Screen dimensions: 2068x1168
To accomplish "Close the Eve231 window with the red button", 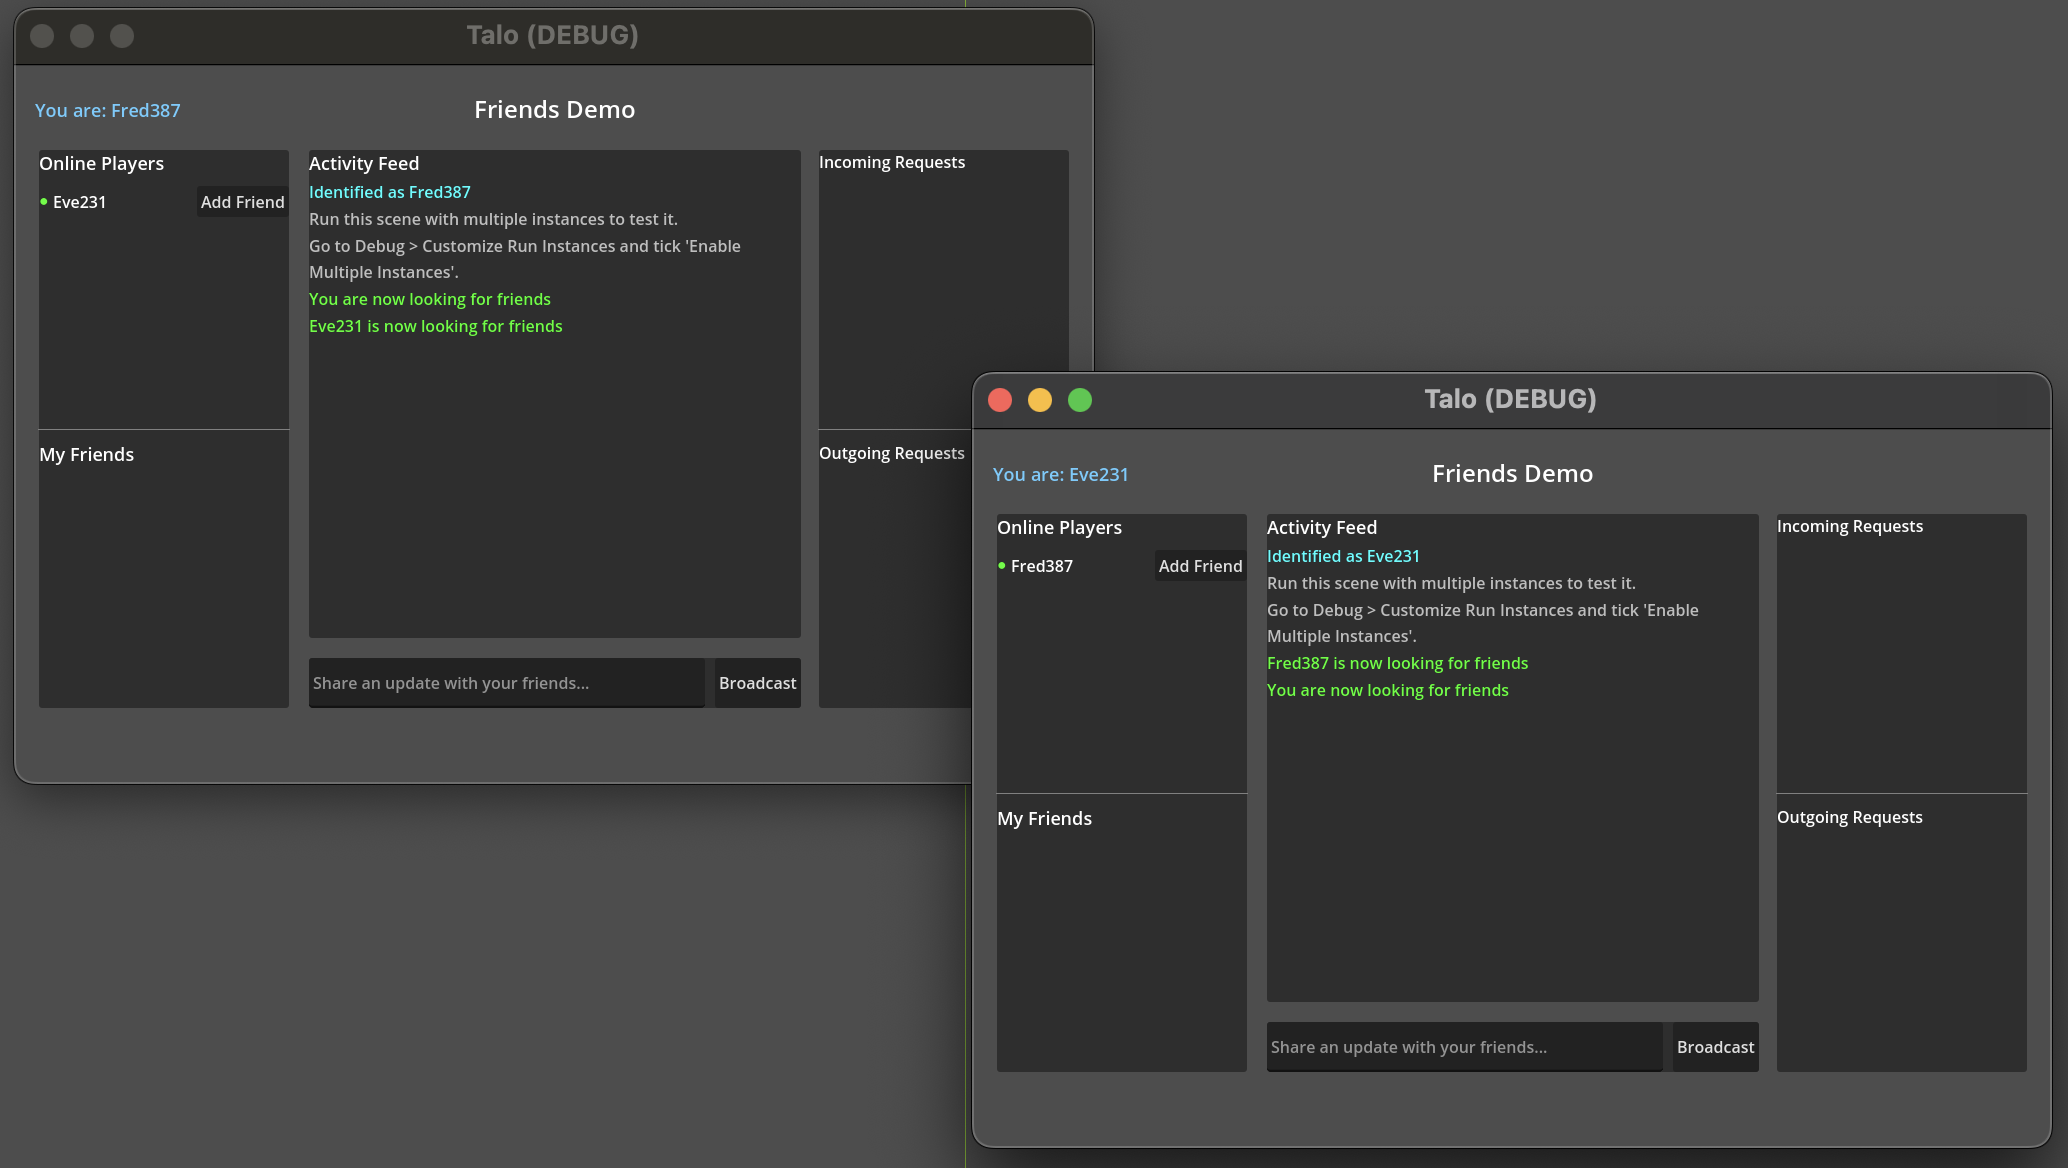I will tap(1000, 400).
